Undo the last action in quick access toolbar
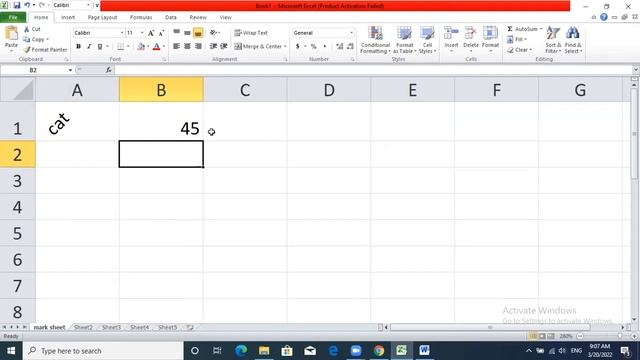This screenshot has width=640, height=360. pos(27,5)
